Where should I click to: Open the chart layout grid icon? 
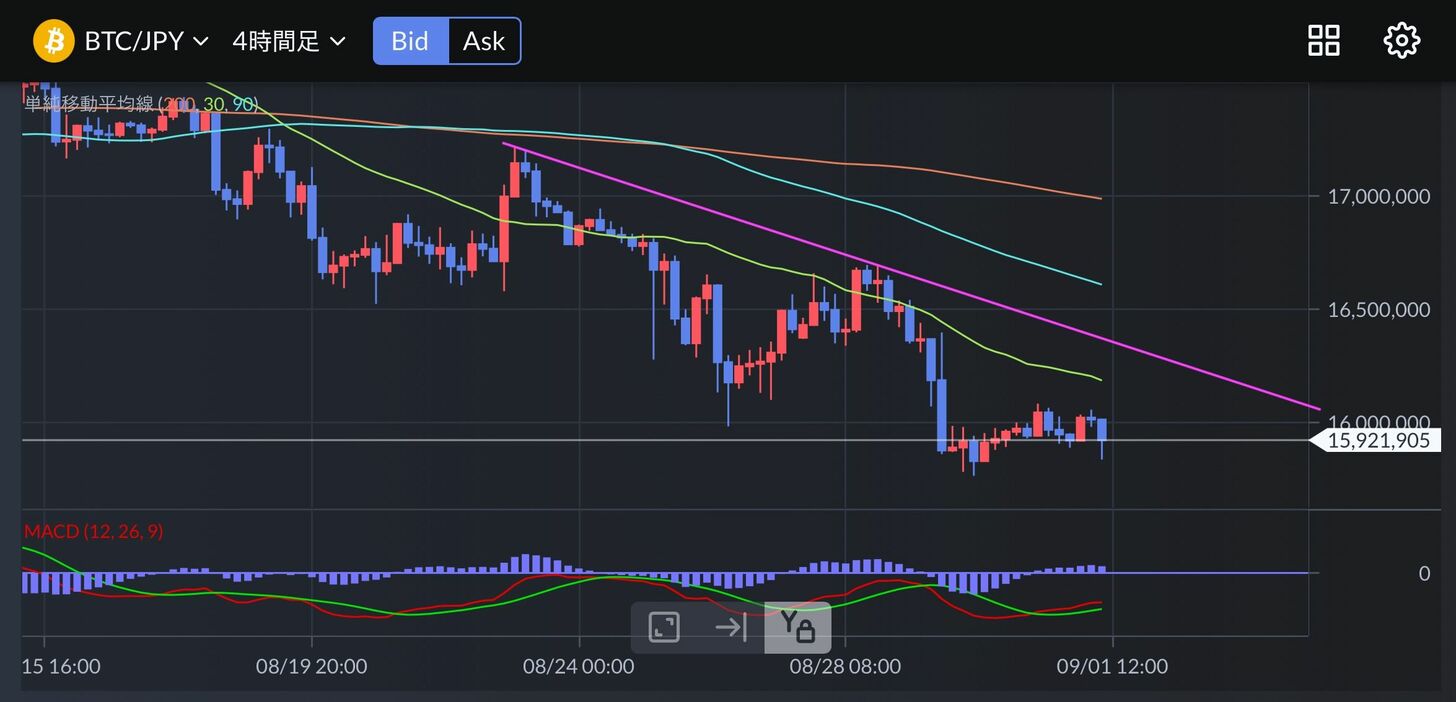coord(1323,41)
